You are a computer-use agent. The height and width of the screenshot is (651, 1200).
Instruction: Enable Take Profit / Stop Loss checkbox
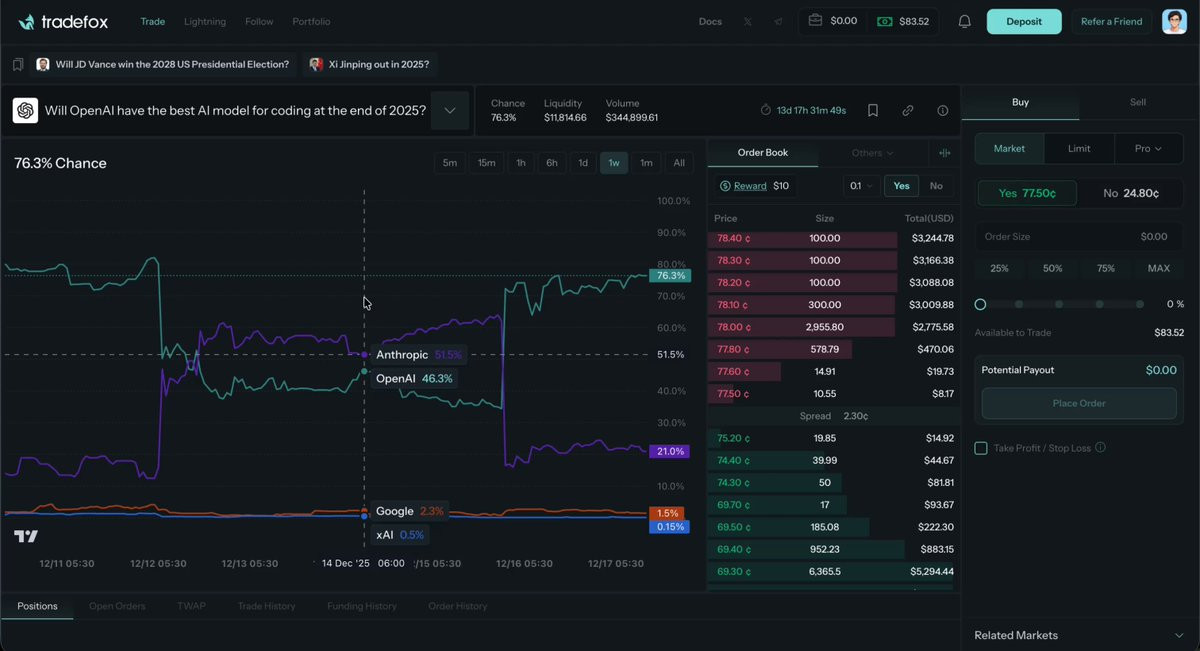tap(981, 448)
